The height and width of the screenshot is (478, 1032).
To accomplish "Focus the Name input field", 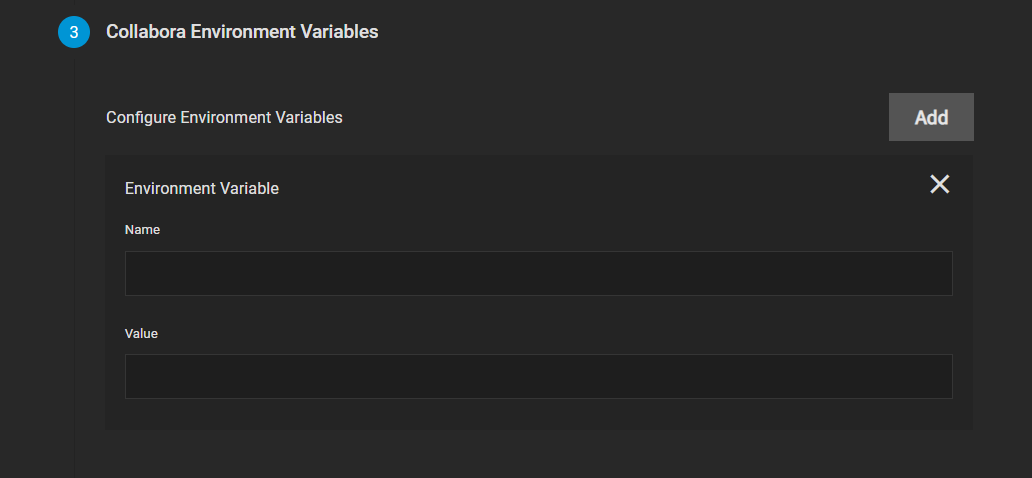I will 538,273.
